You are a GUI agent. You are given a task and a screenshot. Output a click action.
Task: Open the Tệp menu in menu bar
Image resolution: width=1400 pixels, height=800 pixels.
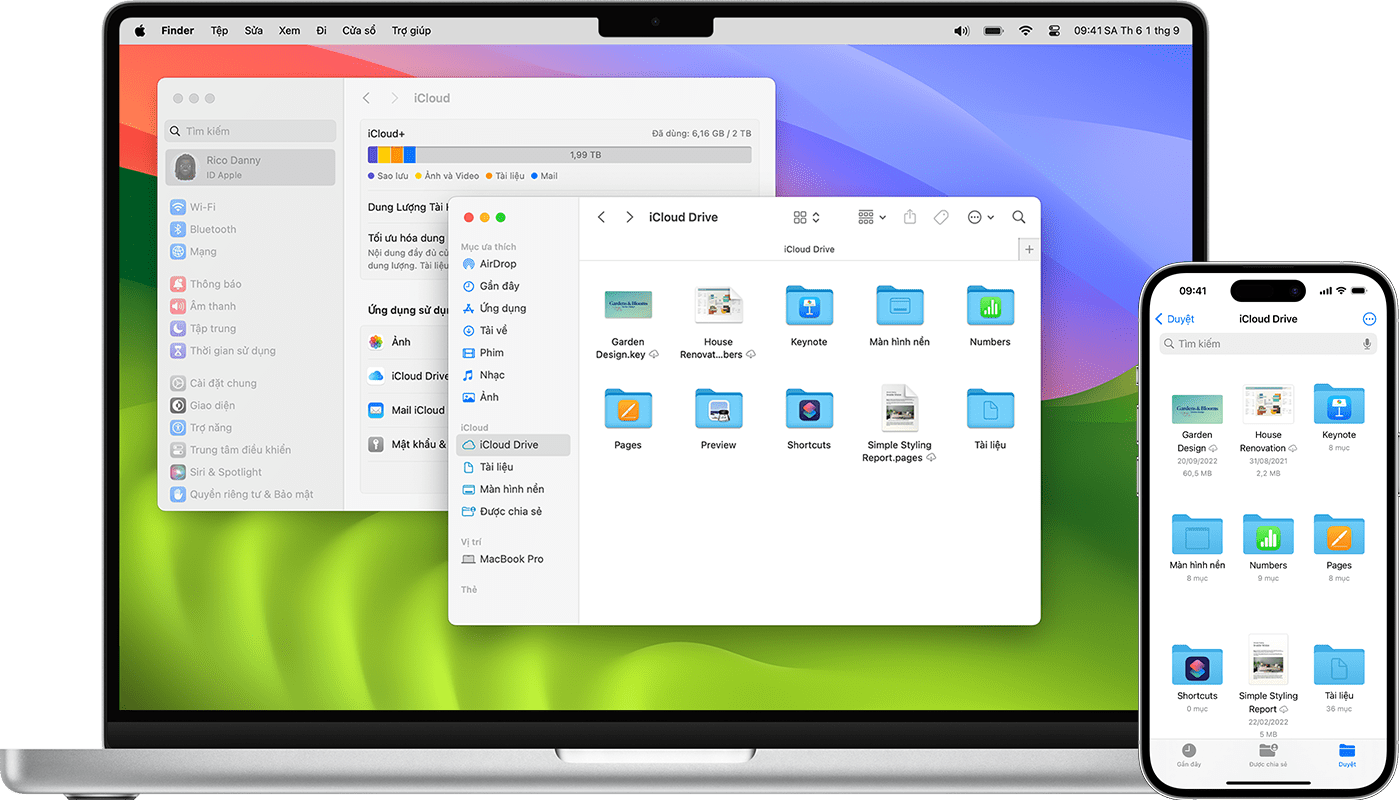(x=219, y=31)
